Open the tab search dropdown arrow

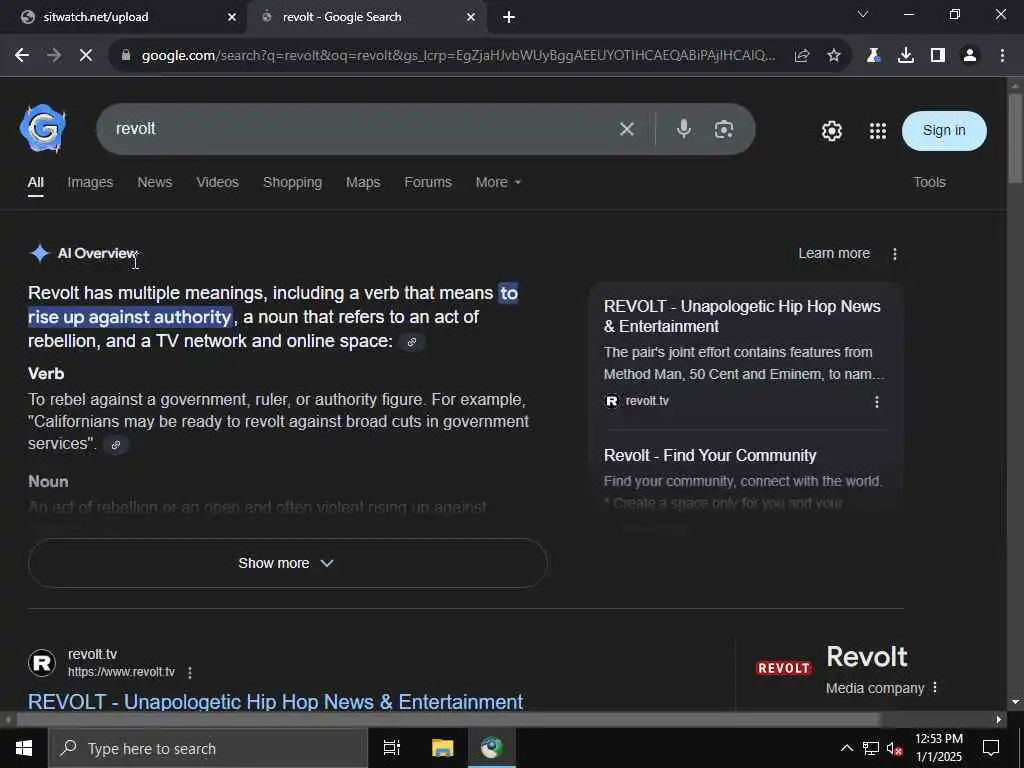click(x=863, y=14)
